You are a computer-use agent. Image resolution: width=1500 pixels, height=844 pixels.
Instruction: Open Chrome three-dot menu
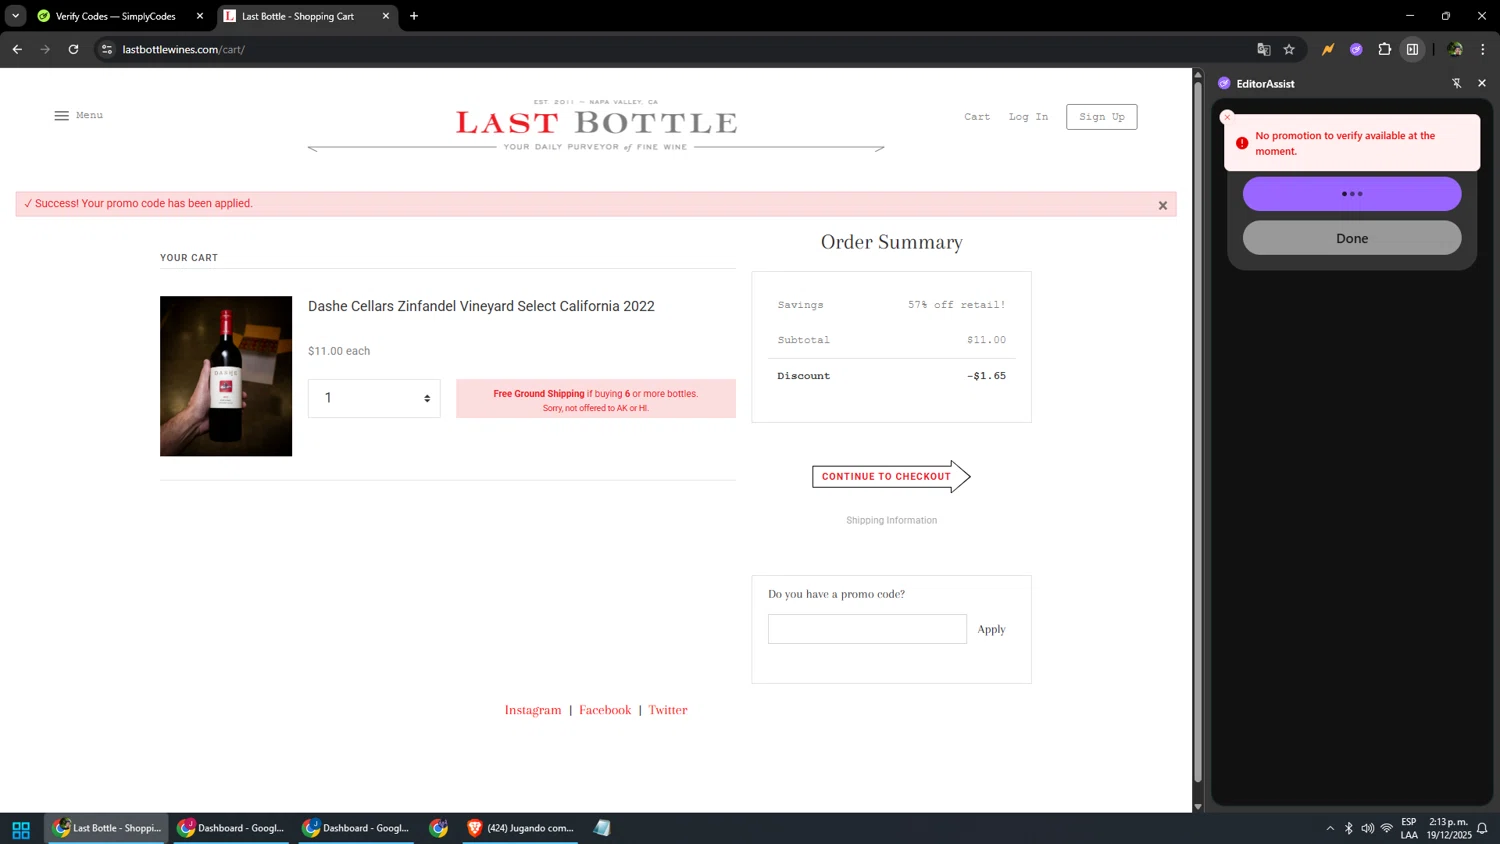point(1483,49)
